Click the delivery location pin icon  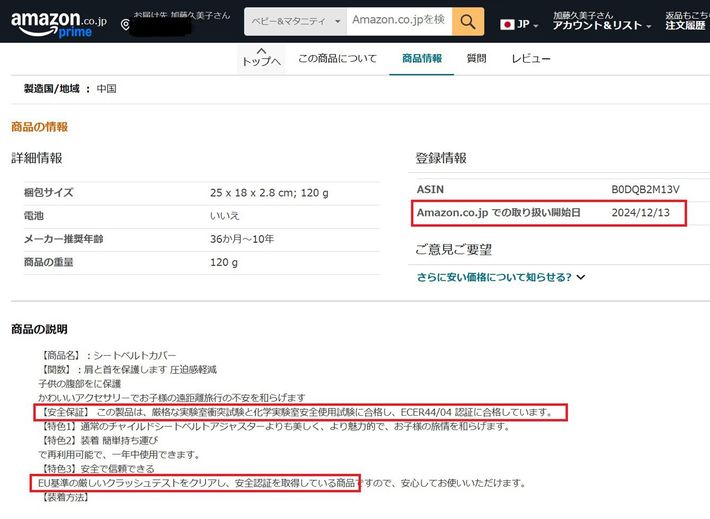(125, 25)
